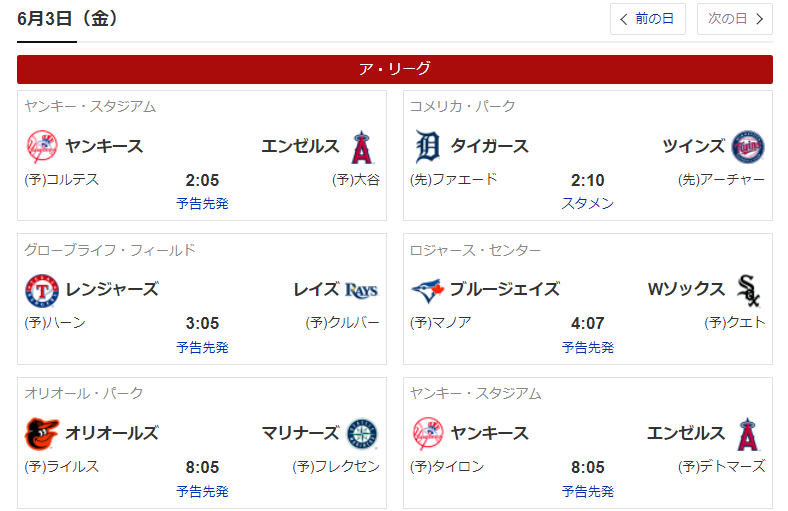Click the Orioles bird logo
The width and height of the screenshot is (788, 511).
[x=42, y=434]
